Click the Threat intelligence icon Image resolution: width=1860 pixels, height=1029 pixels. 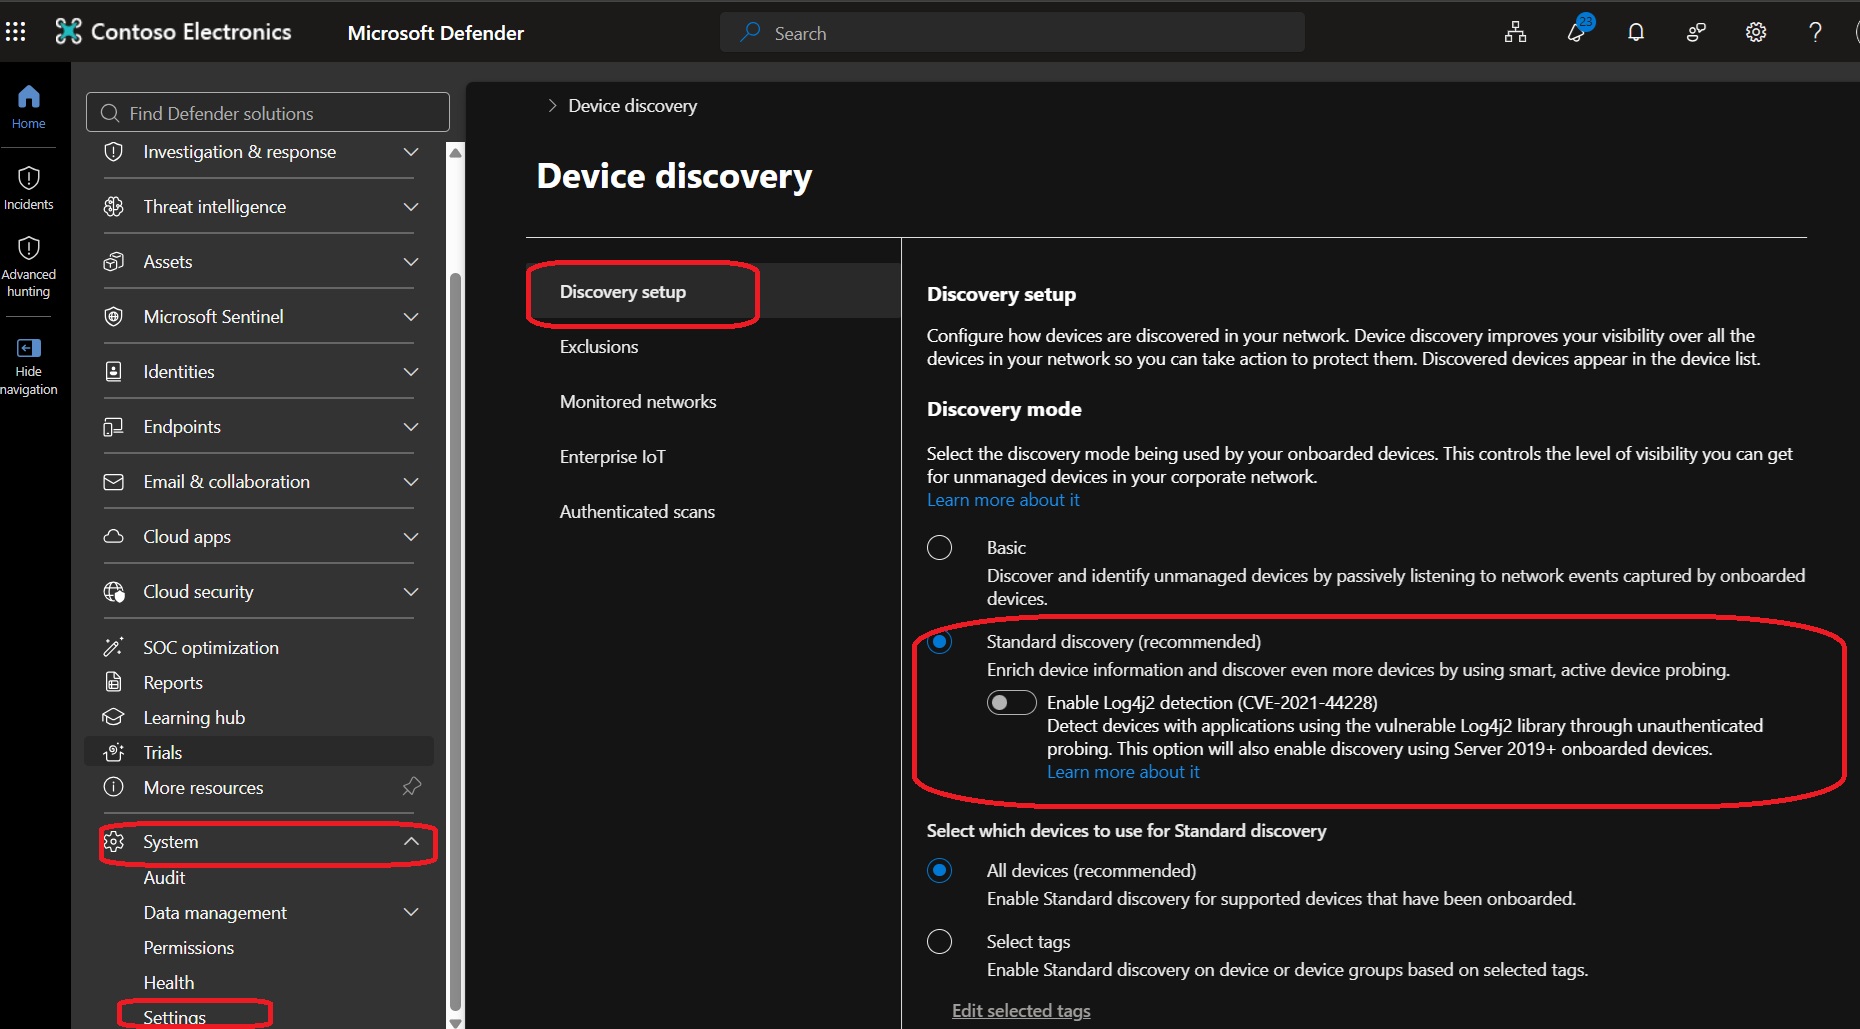tap(114, 207)
